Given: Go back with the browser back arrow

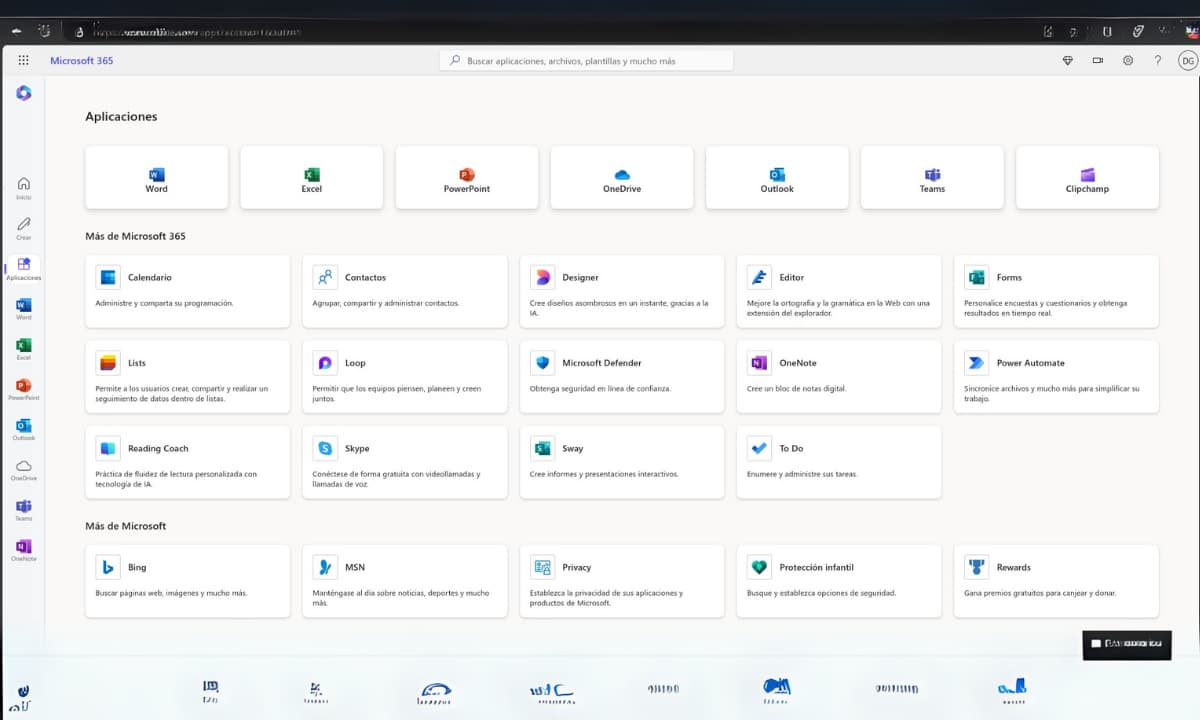Looking at the screenshot, I should click(17, 32).
